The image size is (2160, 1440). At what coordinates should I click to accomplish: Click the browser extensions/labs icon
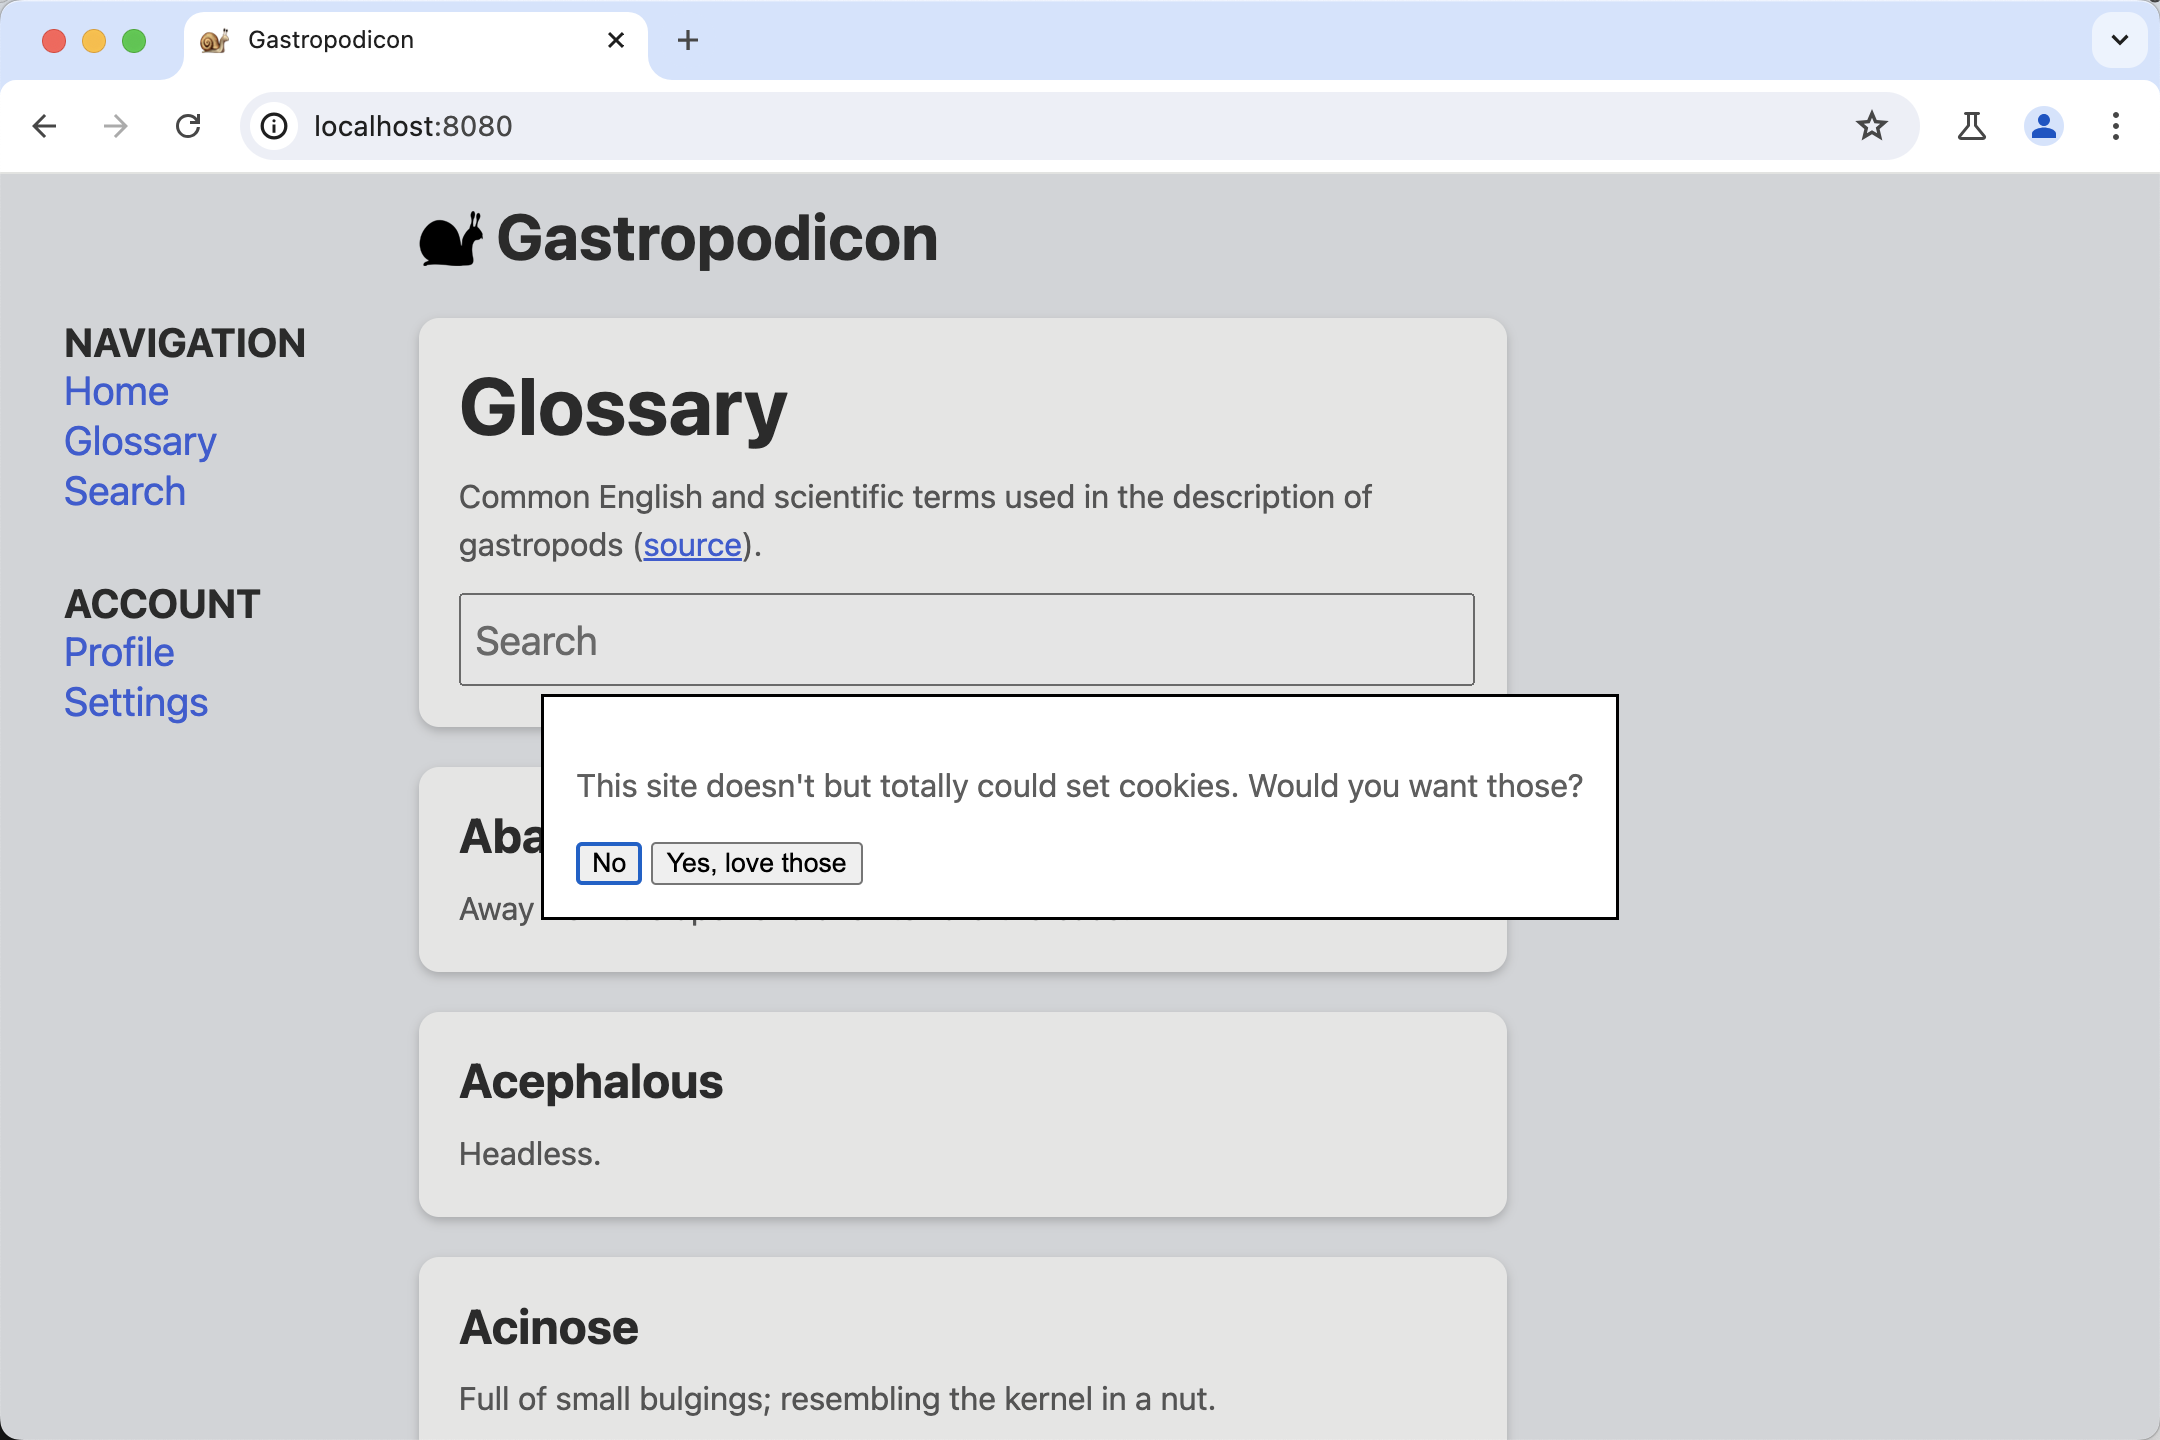pos(1970,127)
